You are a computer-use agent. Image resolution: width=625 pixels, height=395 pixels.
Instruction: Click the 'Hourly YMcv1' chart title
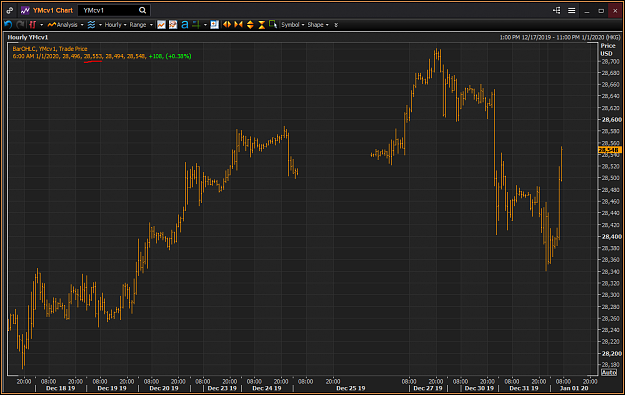[28, 37]
